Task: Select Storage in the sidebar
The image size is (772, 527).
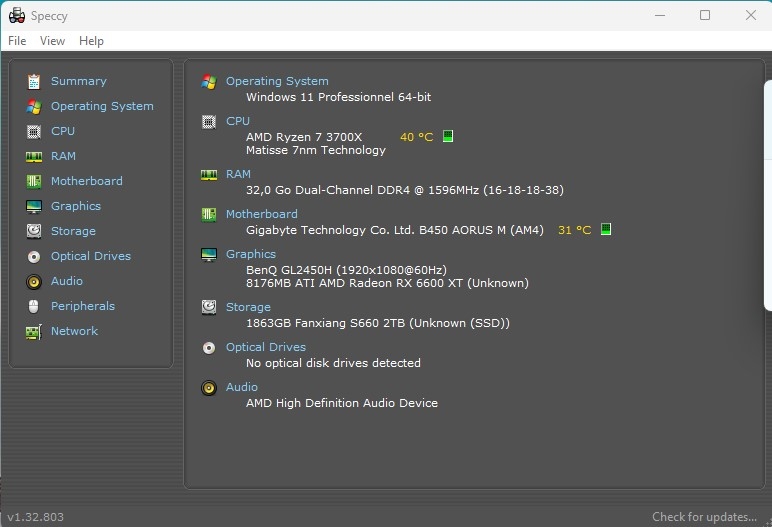Action: point(73,231)
